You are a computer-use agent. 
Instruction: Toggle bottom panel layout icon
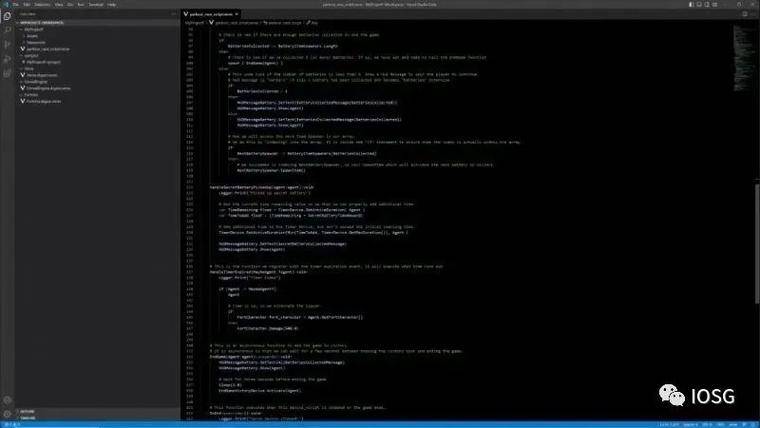click(x=699, y=4)
